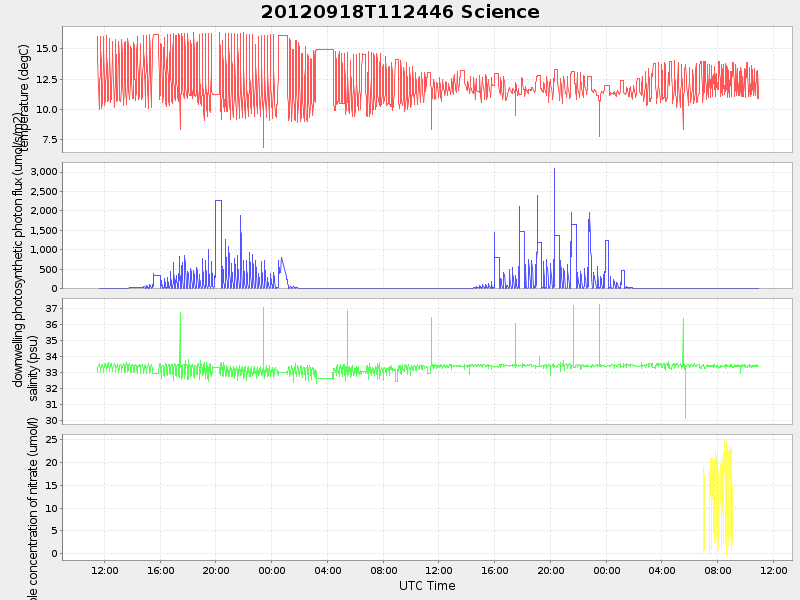
Task: Click the 30 tick on the salinity axis
Action: pos(53,421)
